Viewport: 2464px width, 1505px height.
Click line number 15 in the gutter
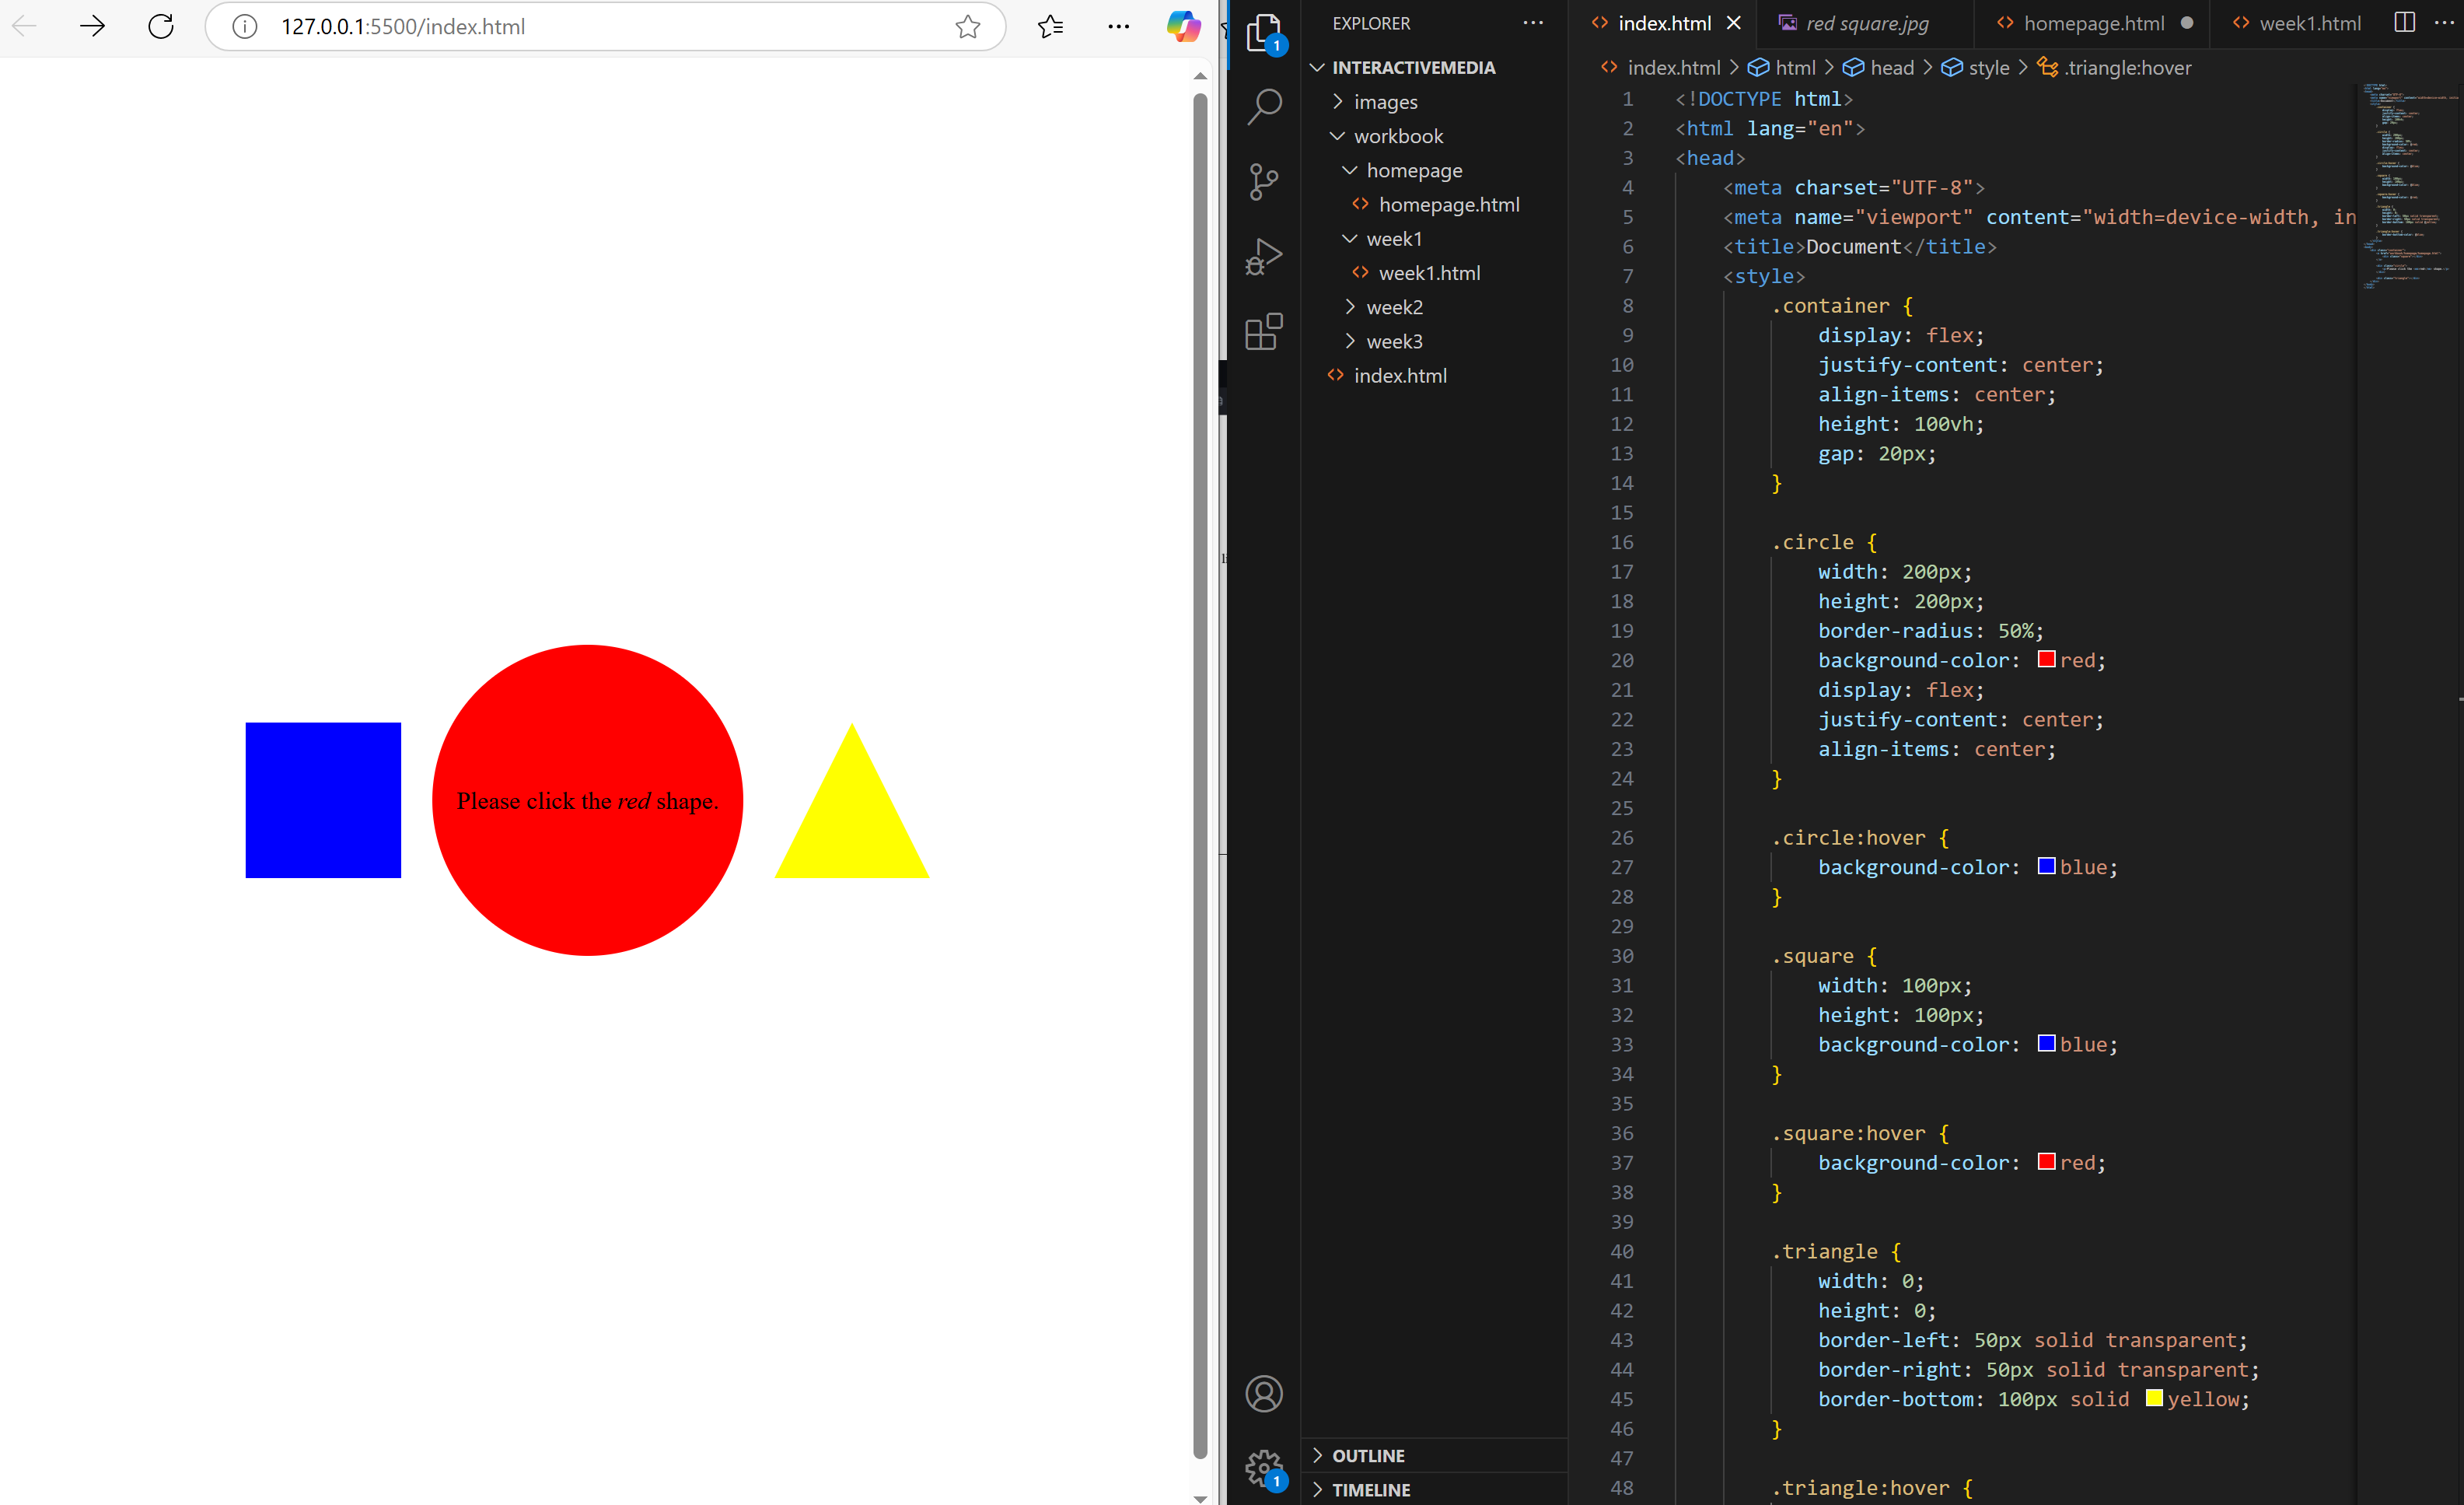coord(1622,513)
